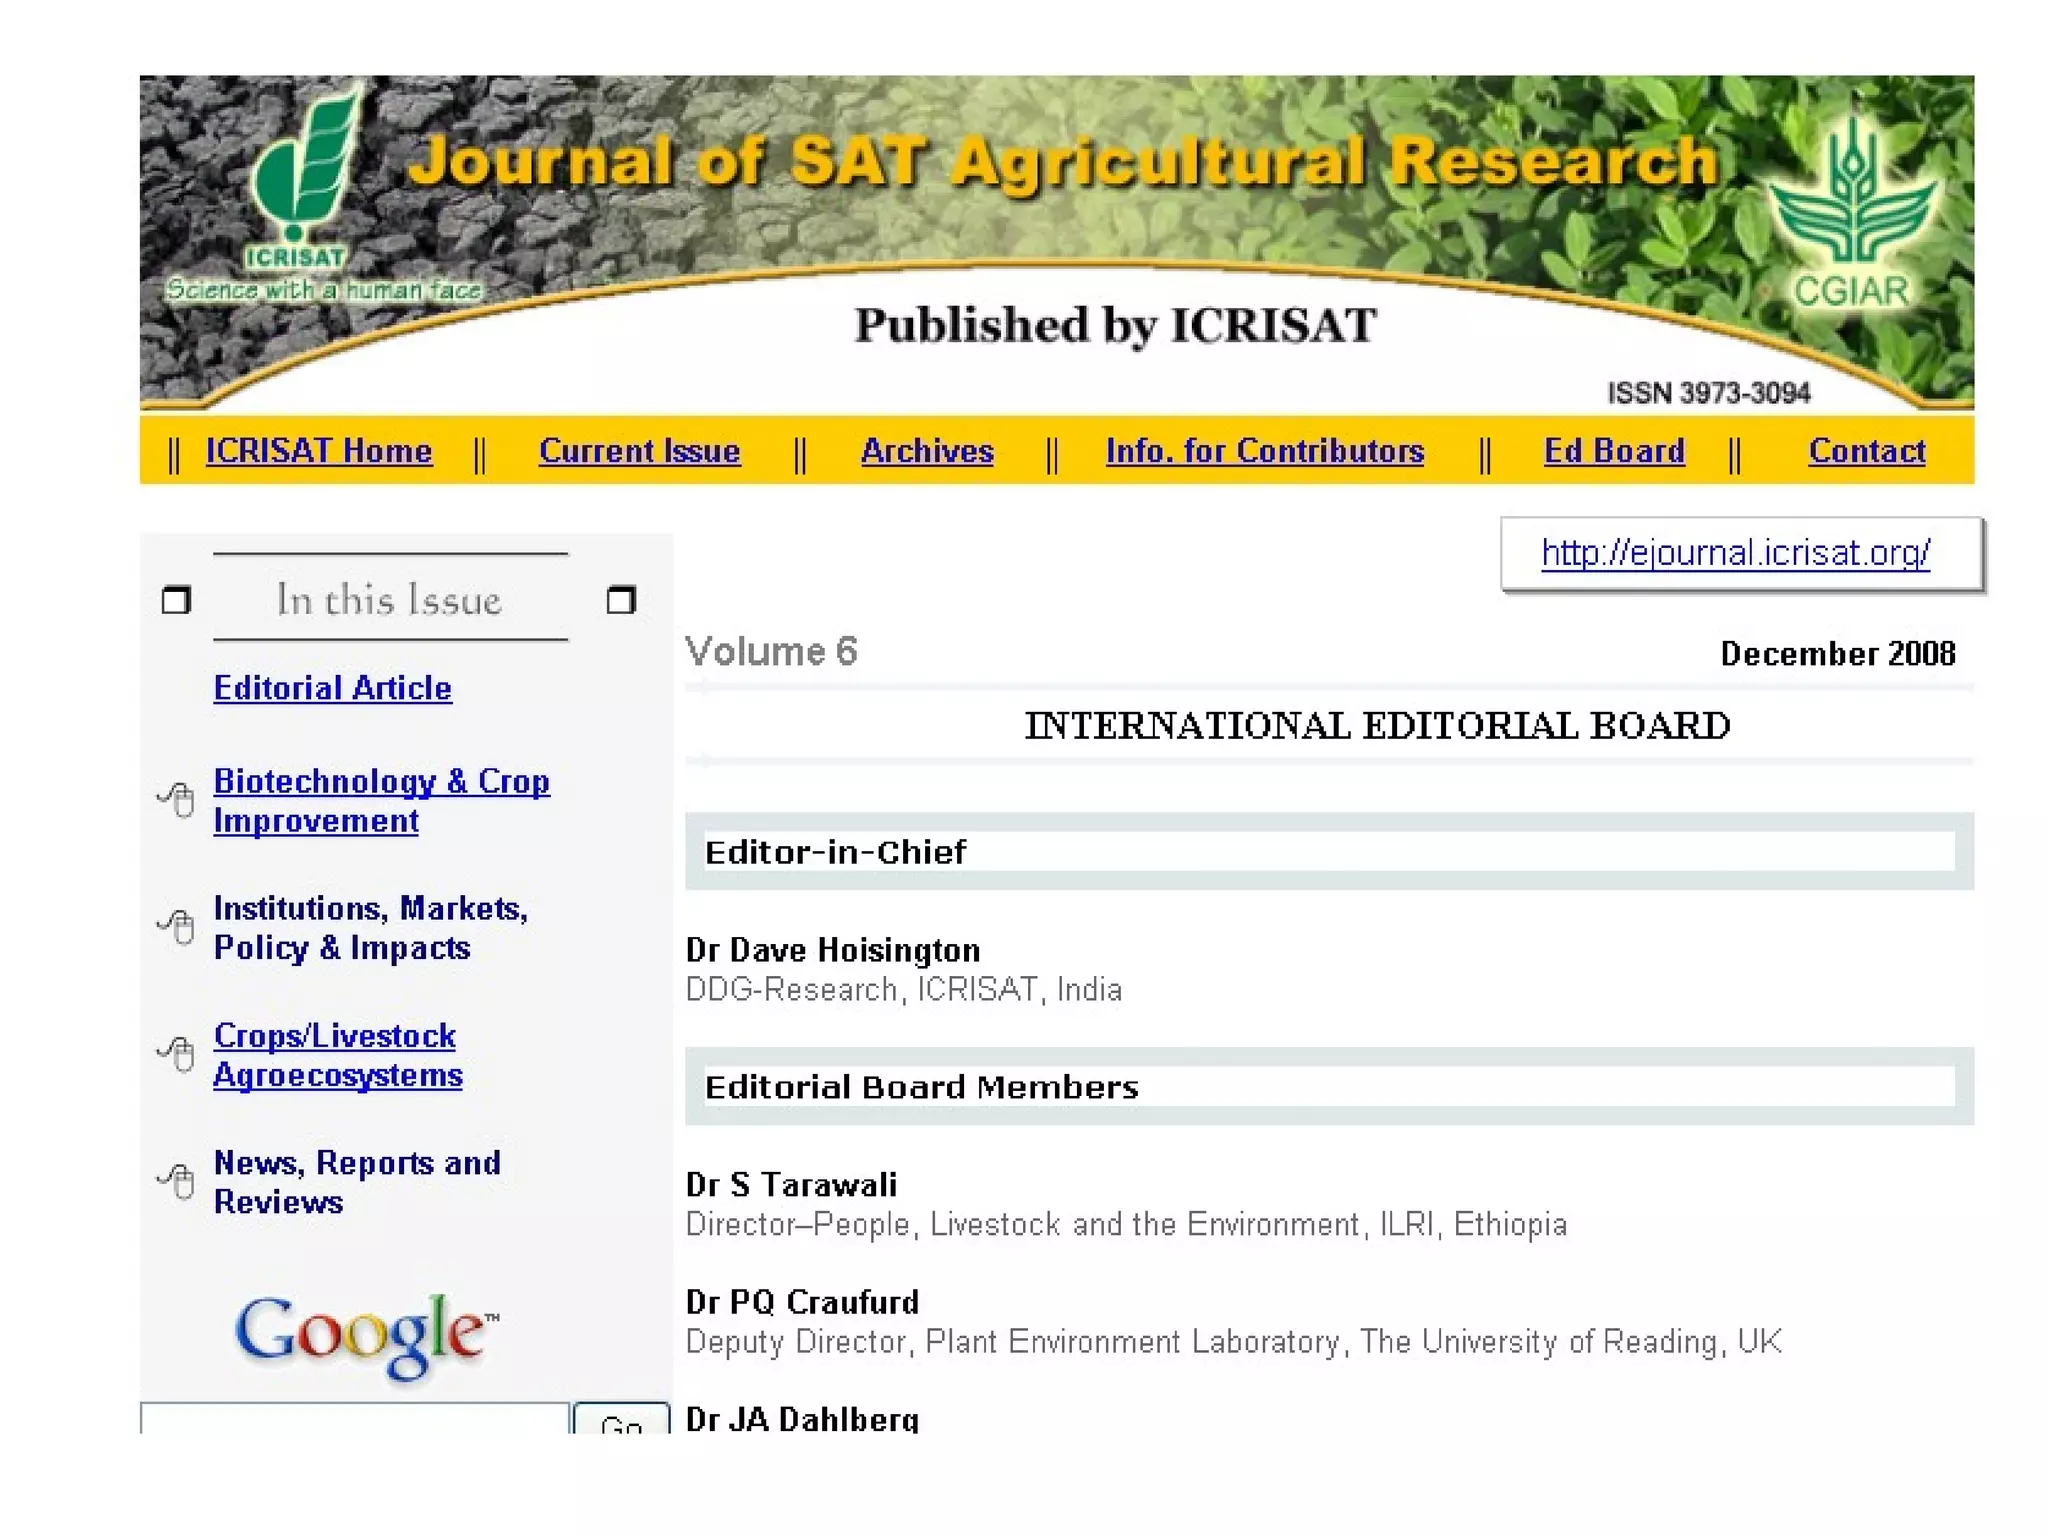
Task: Follow the ejournal.icrisat.org URL link
Action: tap(1735, 553)
